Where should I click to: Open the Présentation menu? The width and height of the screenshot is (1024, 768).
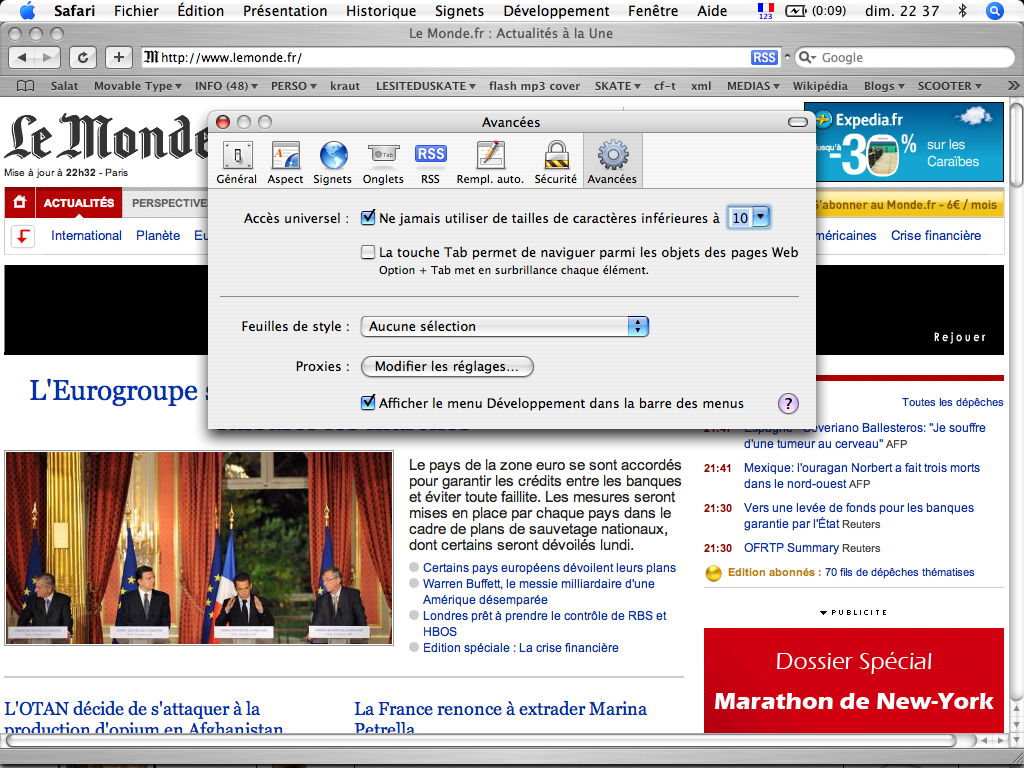click(x=285, y=10)
